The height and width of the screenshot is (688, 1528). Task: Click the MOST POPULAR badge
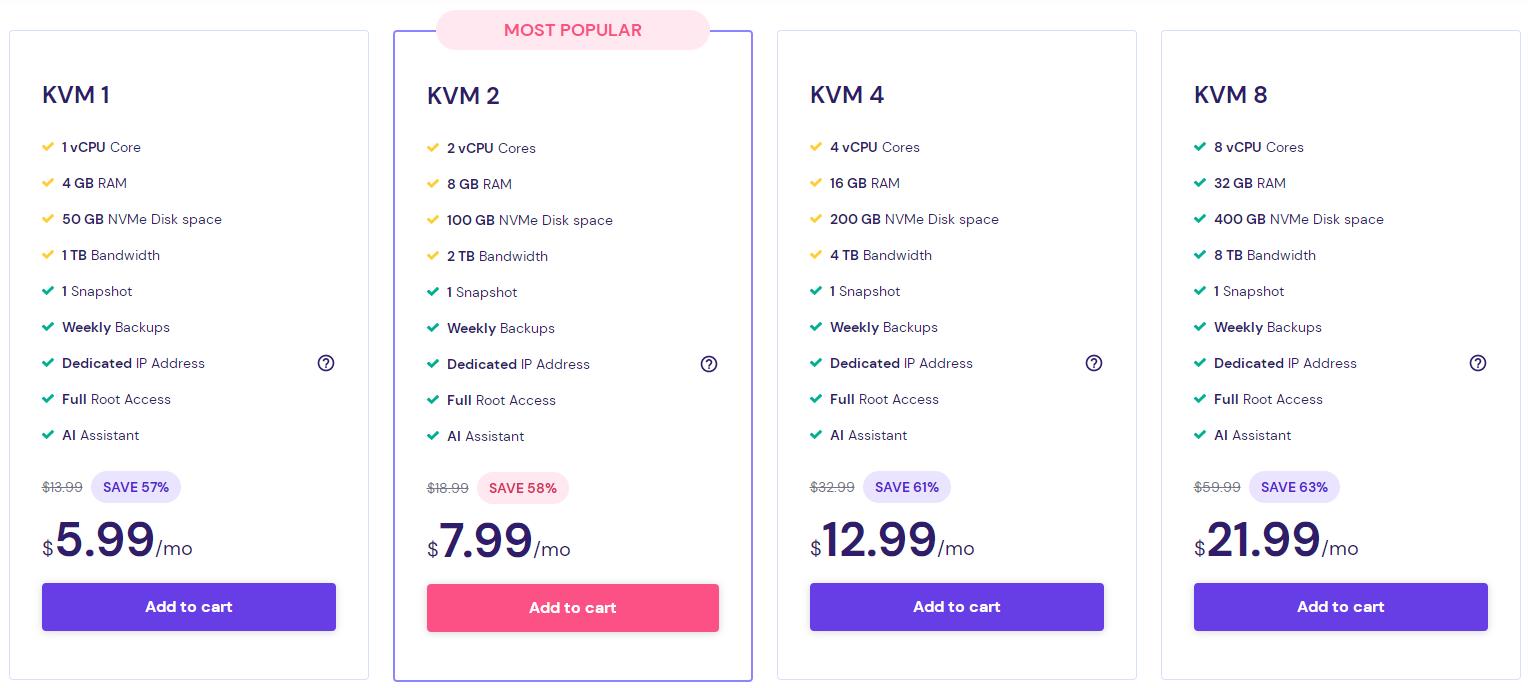coord(573,30)
